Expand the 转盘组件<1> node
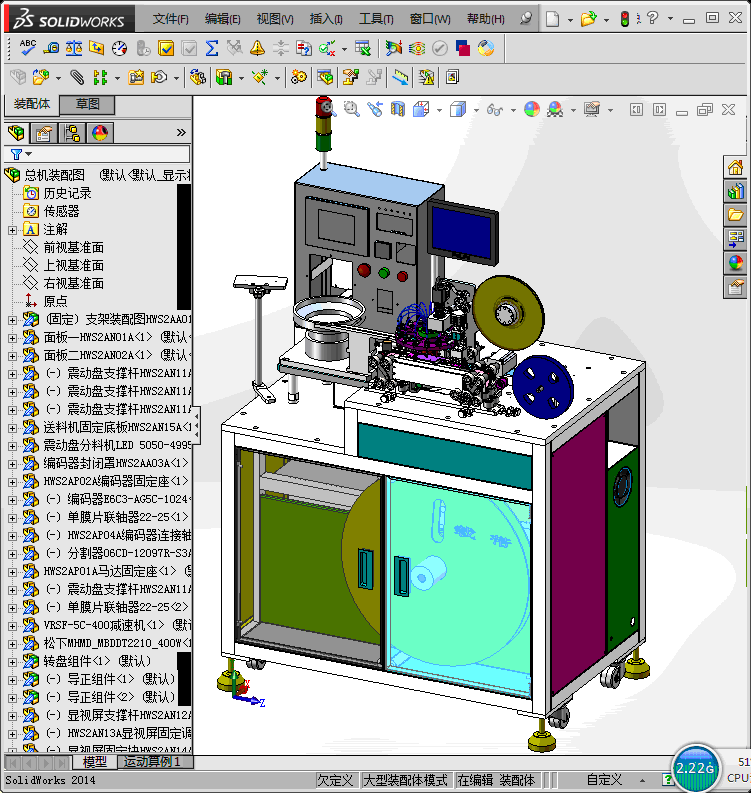Screen dimensions: 751x793 tap(12, 662)
